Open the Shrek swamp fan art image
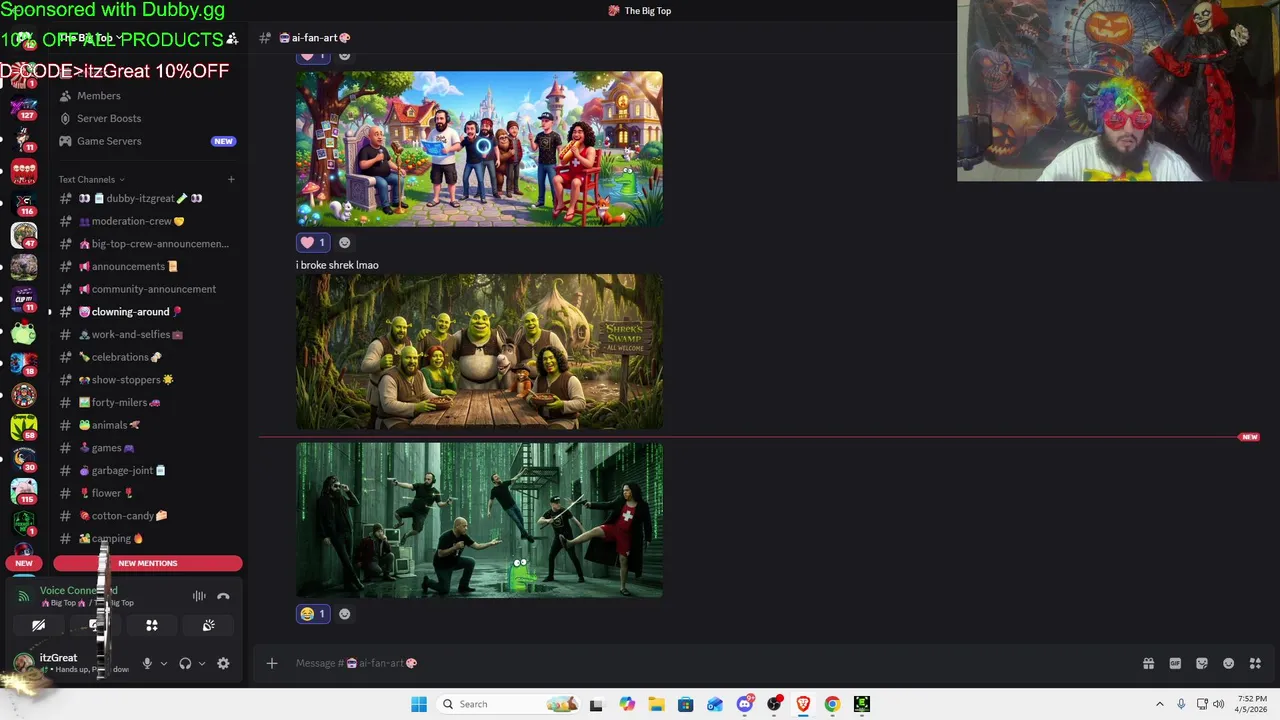This screenshot has width=1280, height=720. [479, 352]
